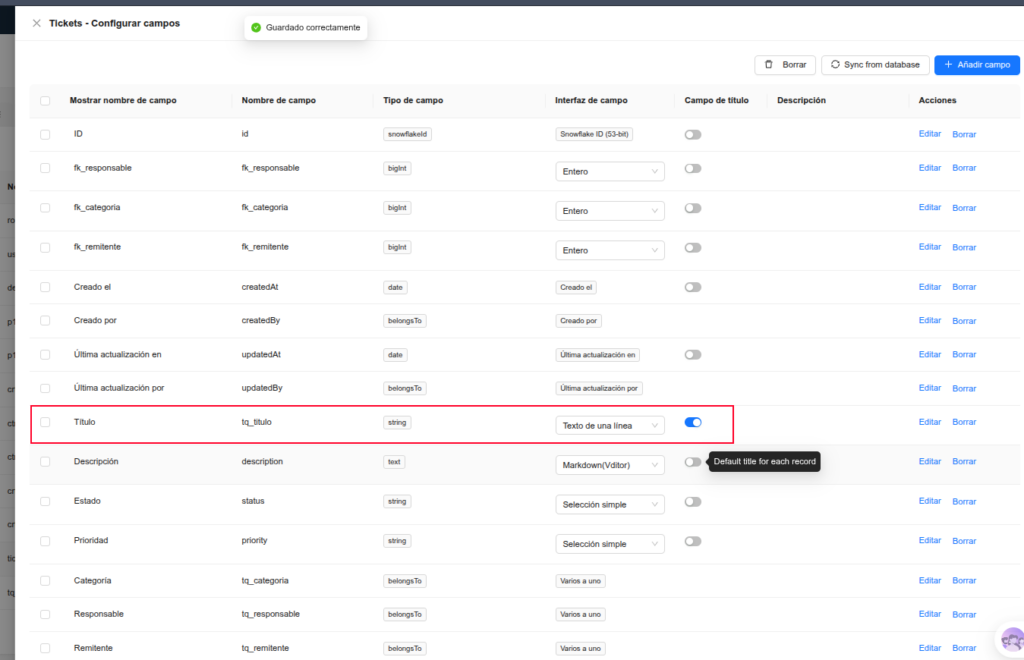Click the Borrar toolbar button
Image resolution: width=1024 pixels, height=660 pixels.
[x=785, y=65]
